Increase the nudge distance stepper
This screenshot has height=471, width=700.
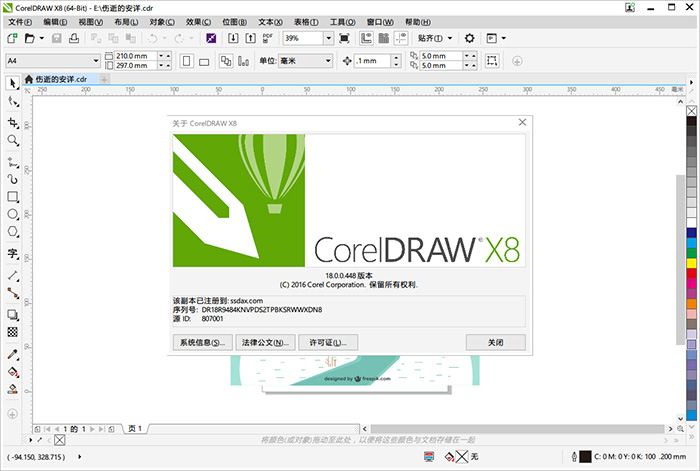[396, 58]
